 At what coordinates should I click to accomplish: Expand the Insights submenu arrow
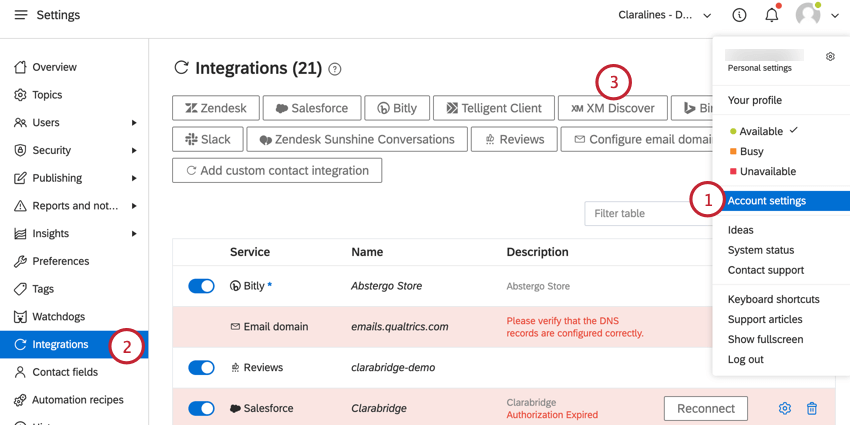click(x=134, y=234)
